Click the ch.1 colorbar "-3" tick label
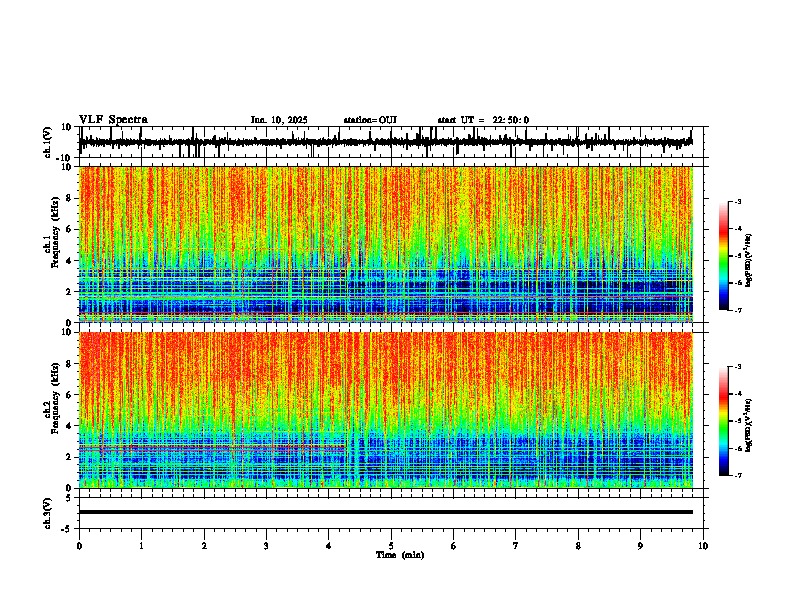 (x=738, y=202)
